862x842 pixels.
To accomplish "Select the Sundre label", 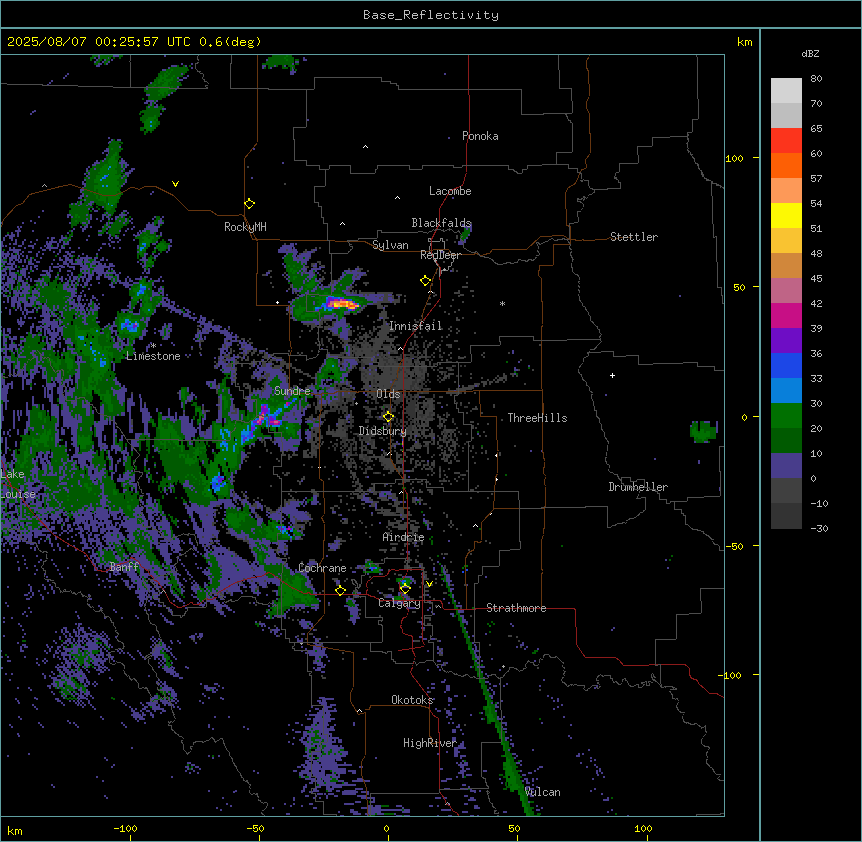I will point(292,391).
